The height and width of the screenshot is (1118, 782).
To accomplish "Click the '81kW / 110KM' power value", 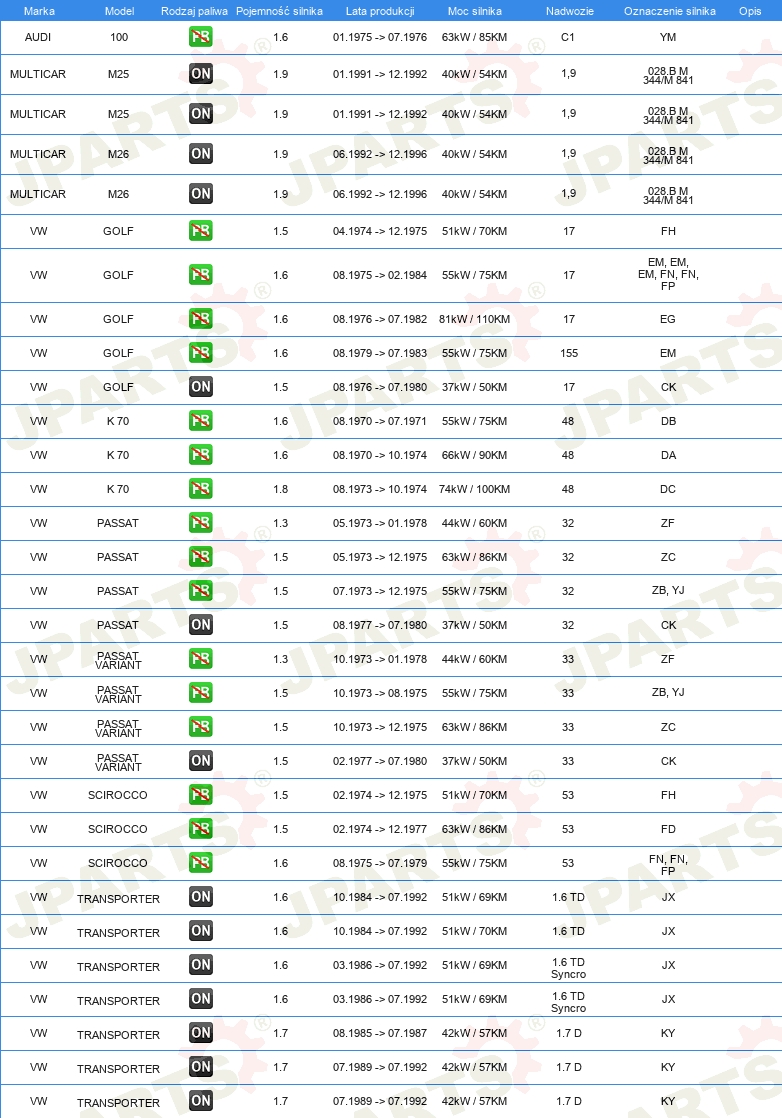I will click(x=474, y=319).
